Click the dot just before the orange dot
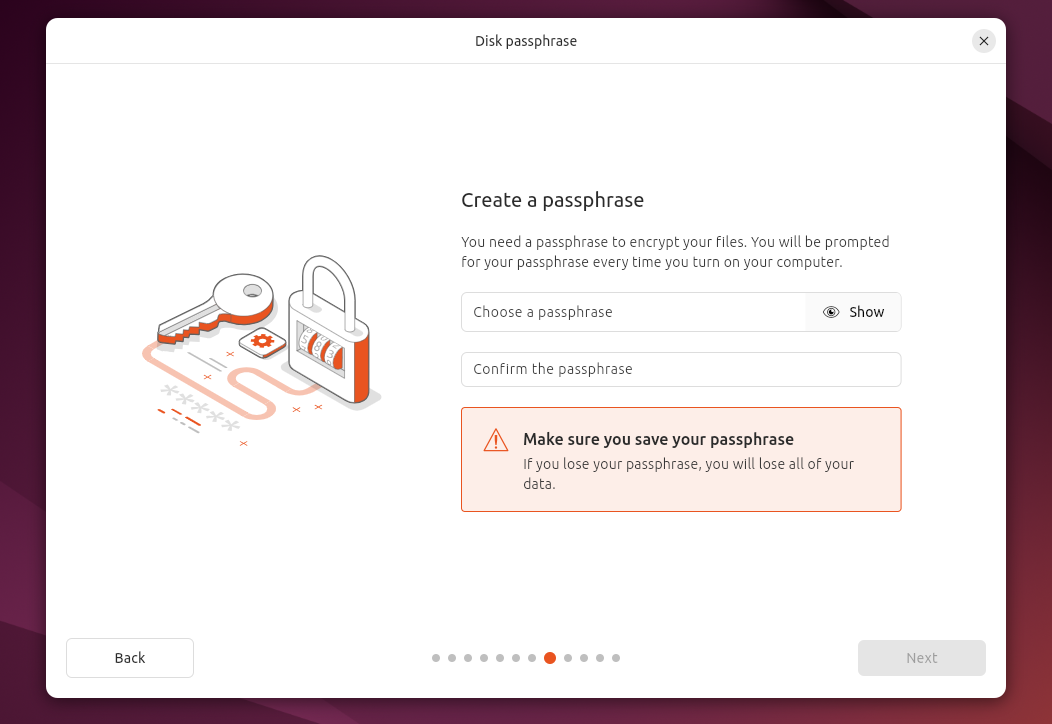 pos(532,658)
